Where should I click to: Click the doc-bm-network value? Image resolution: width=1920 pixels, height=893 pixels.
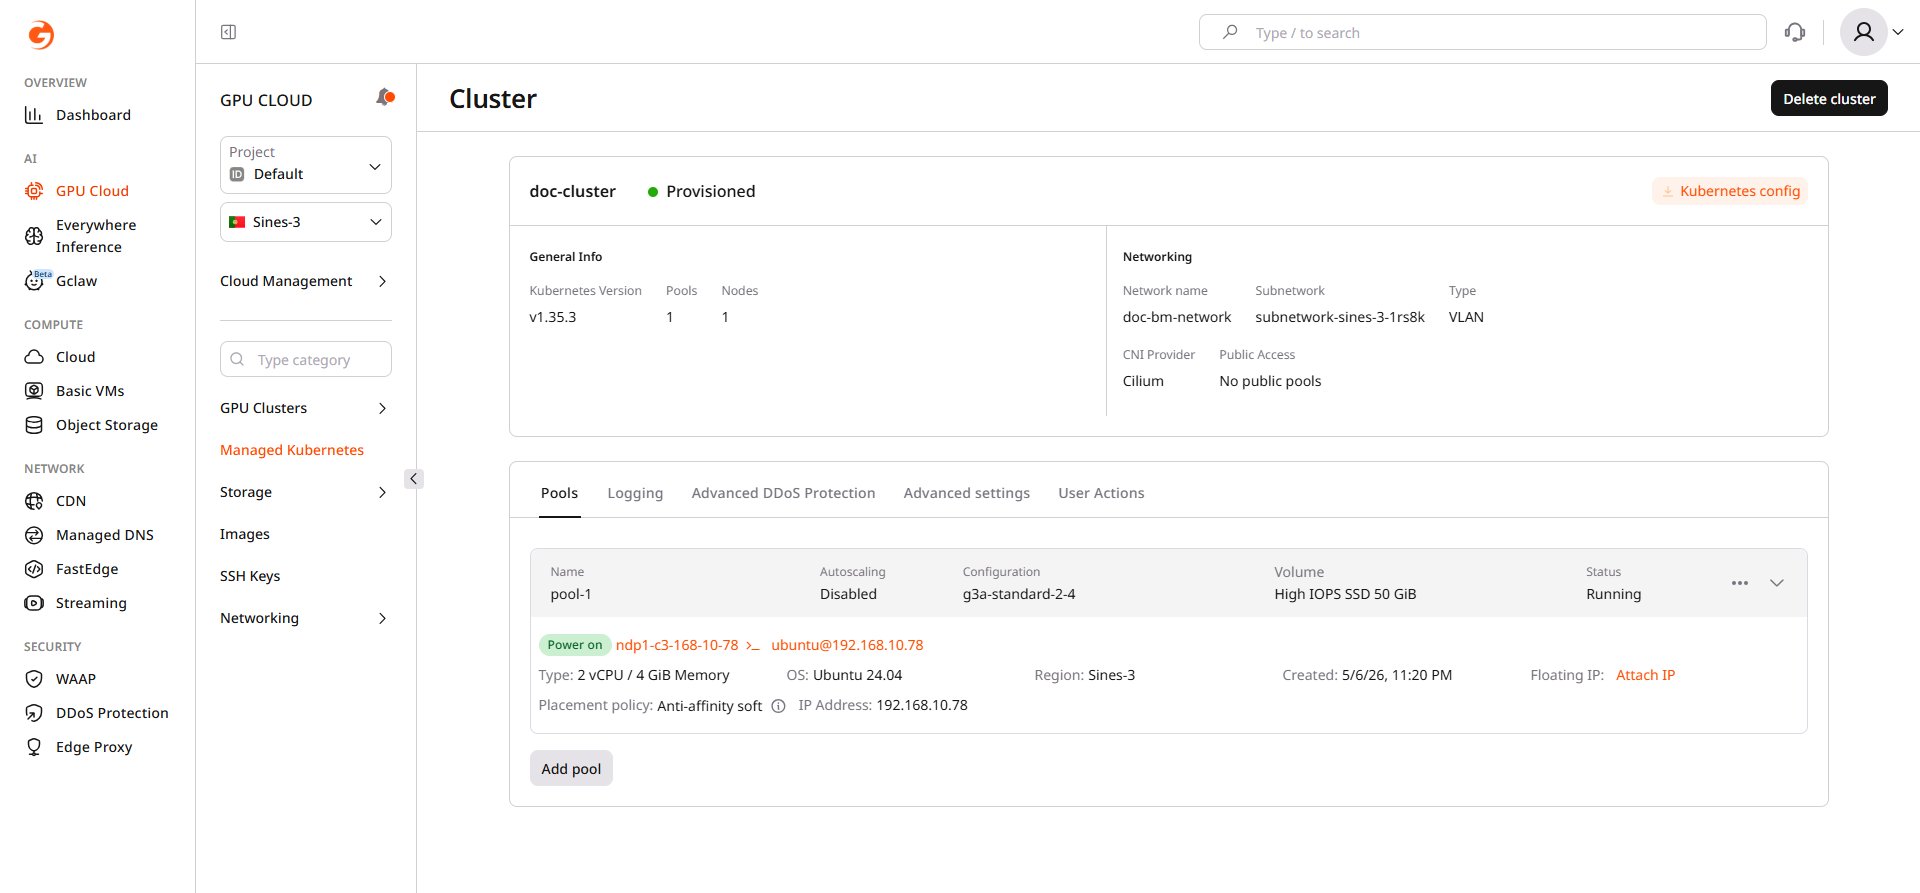(1177, 317)
